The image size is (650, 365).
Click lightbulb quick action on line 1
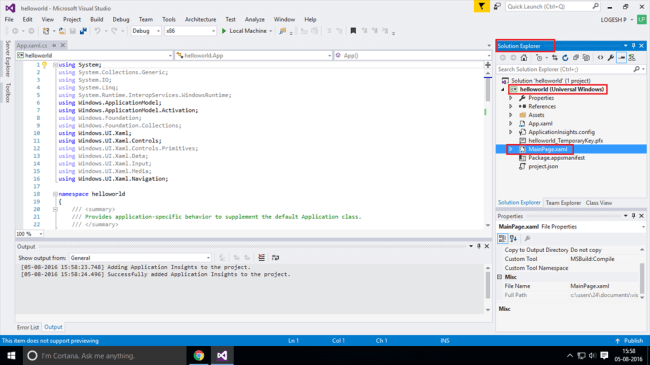tap(44, 65)
